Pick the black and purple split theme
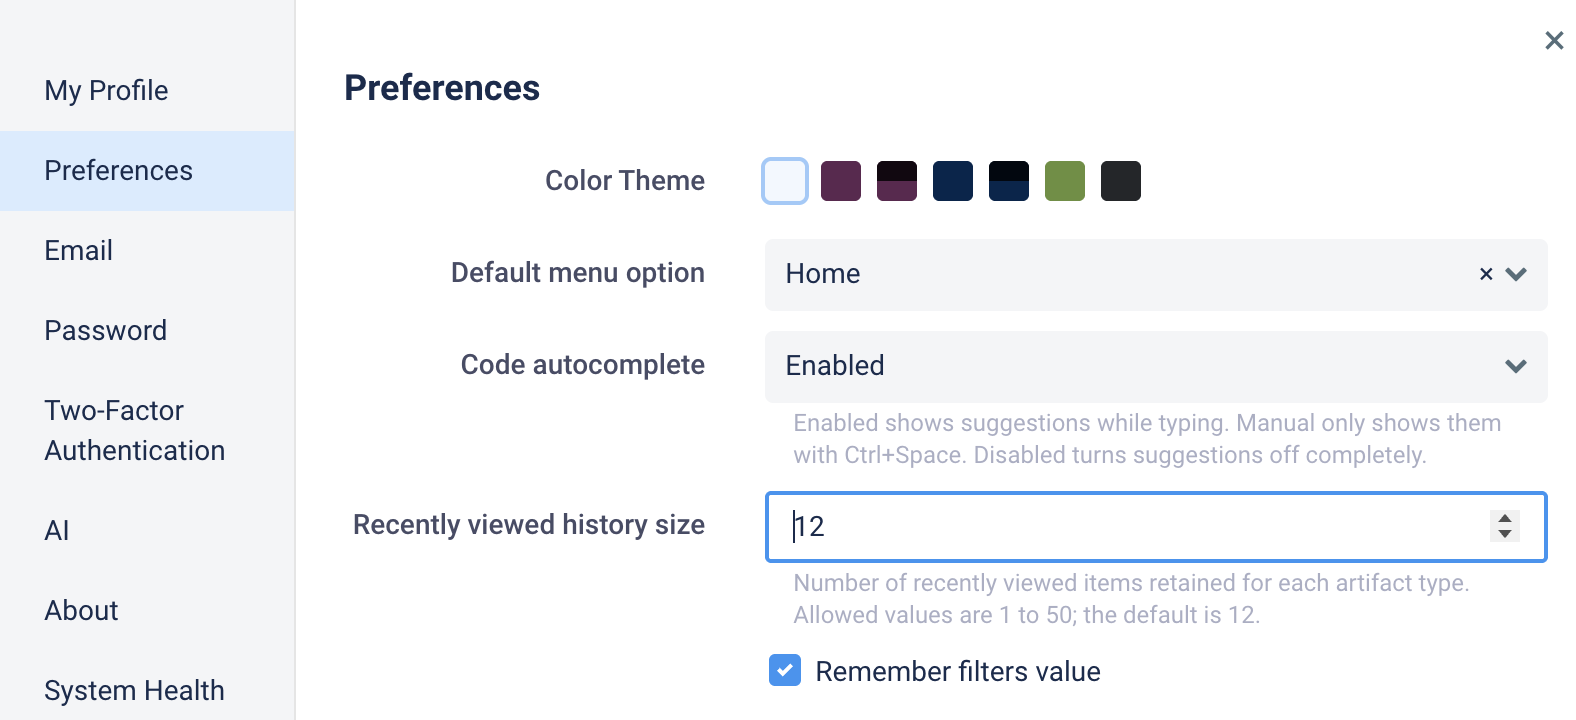 pos(897,181)
